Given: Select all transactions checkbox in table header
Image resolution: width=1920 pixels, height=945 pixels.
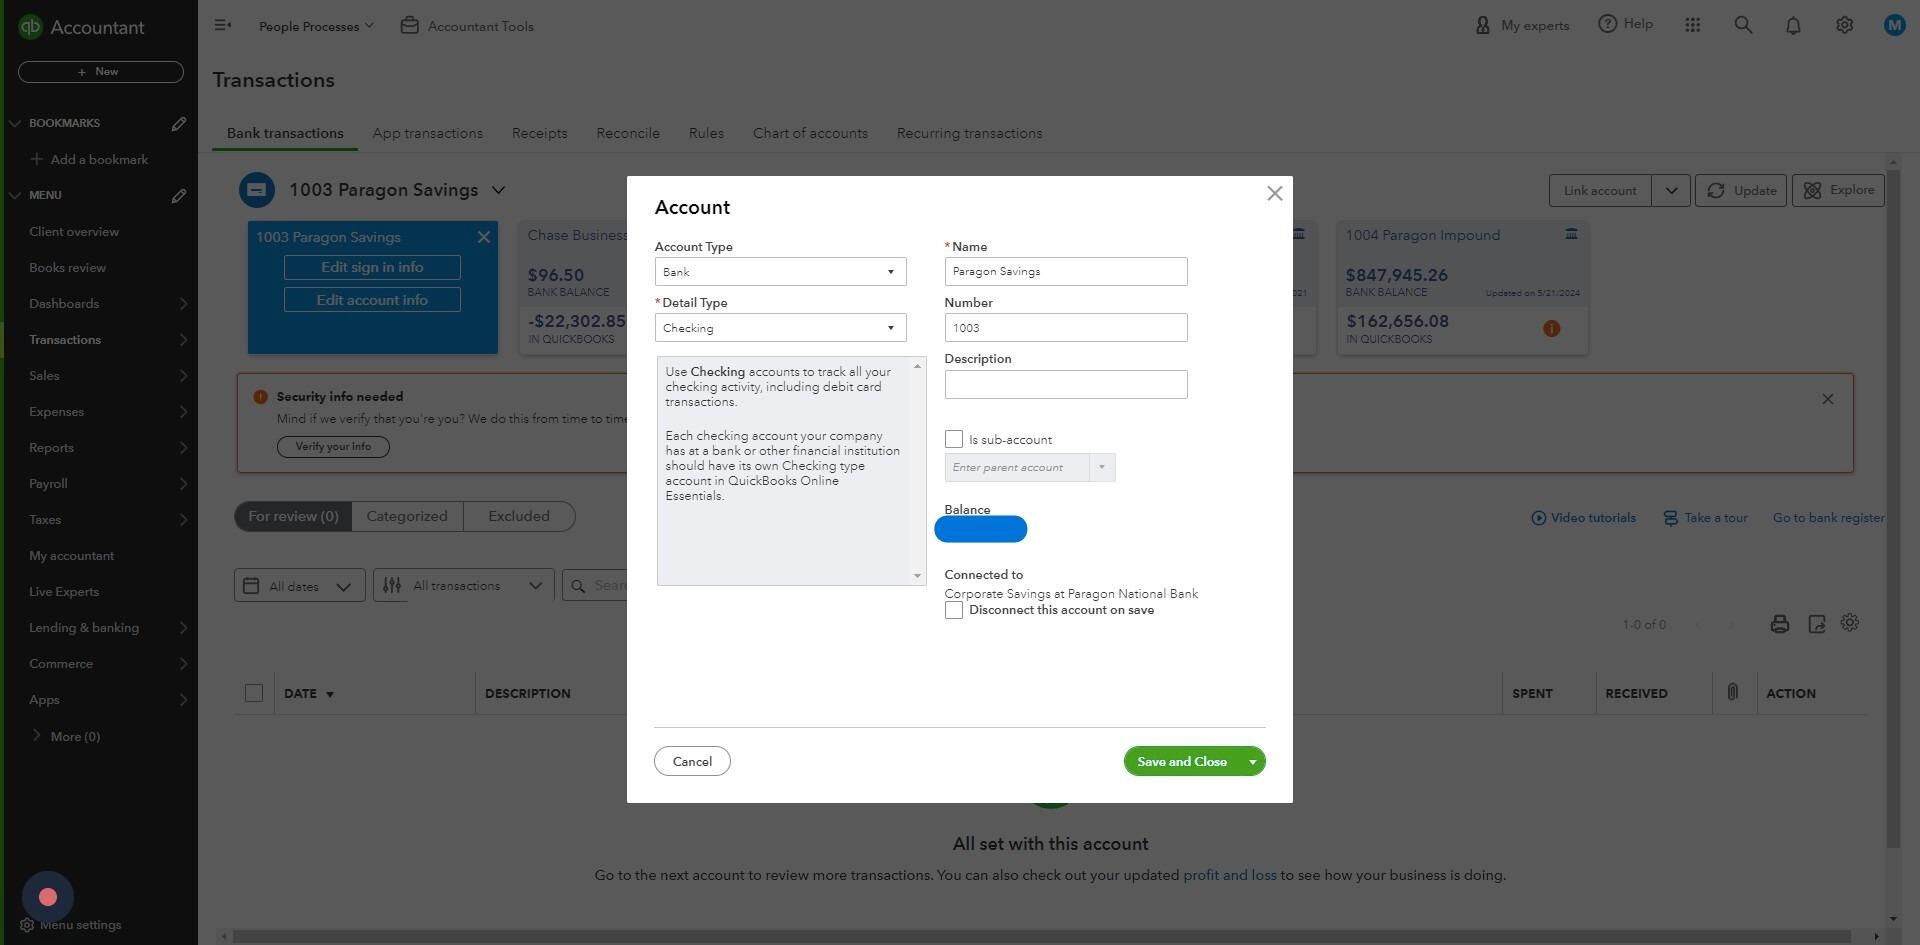Looking at the screenshot, I should tap(254, 694).
